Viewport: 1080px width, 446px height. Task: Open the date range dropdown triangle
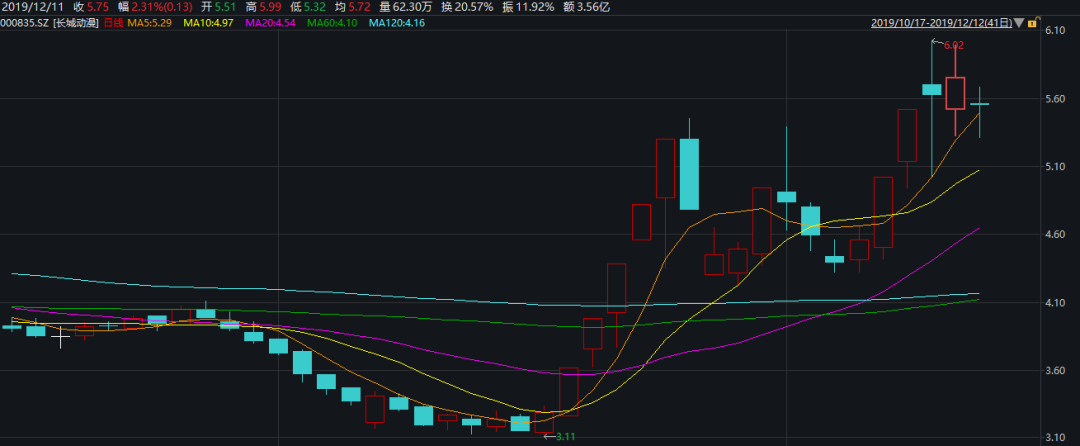coord(1018,21)
